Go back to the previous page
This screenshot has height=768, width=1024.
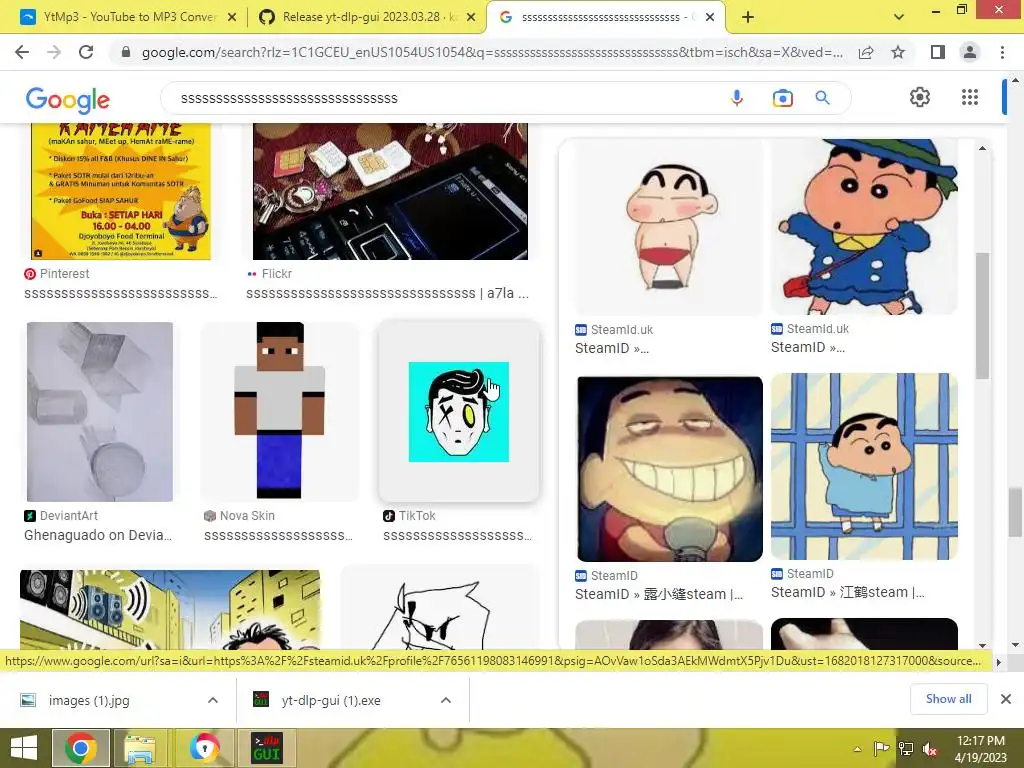coord(22,52)
